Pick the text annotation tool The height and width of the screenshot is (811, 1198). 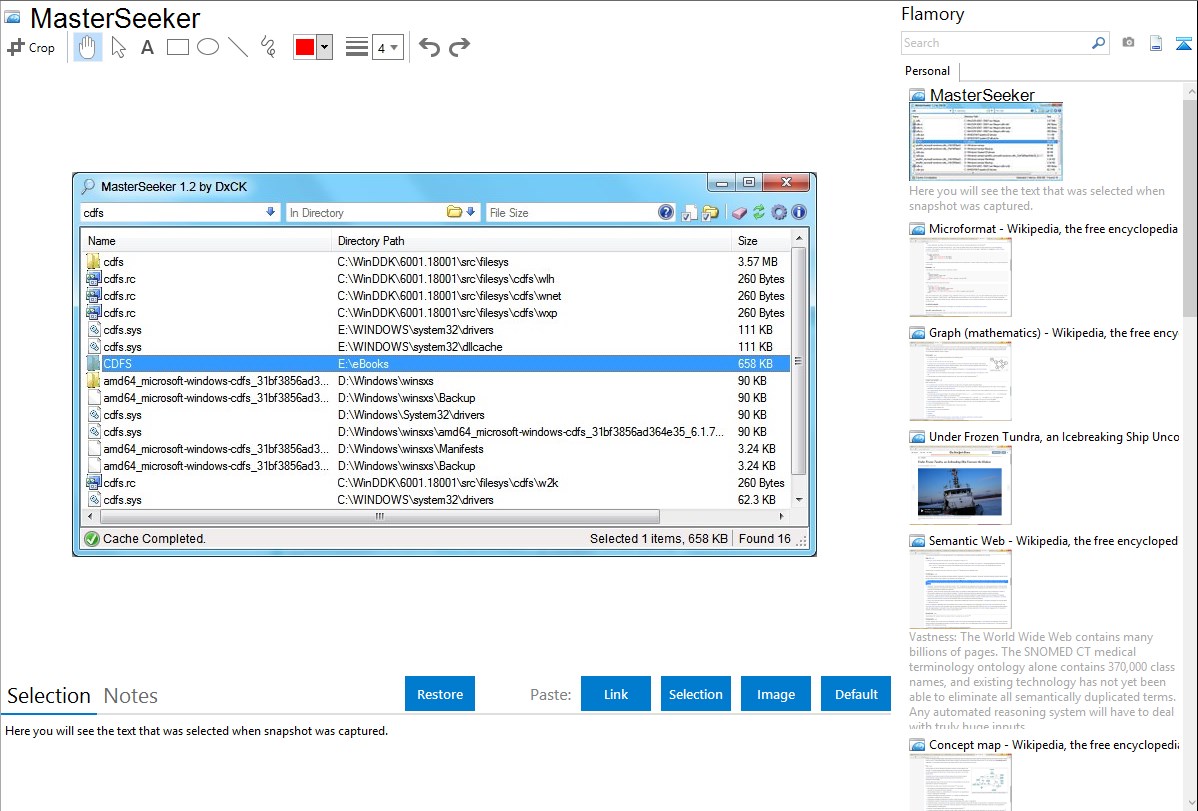147,47
